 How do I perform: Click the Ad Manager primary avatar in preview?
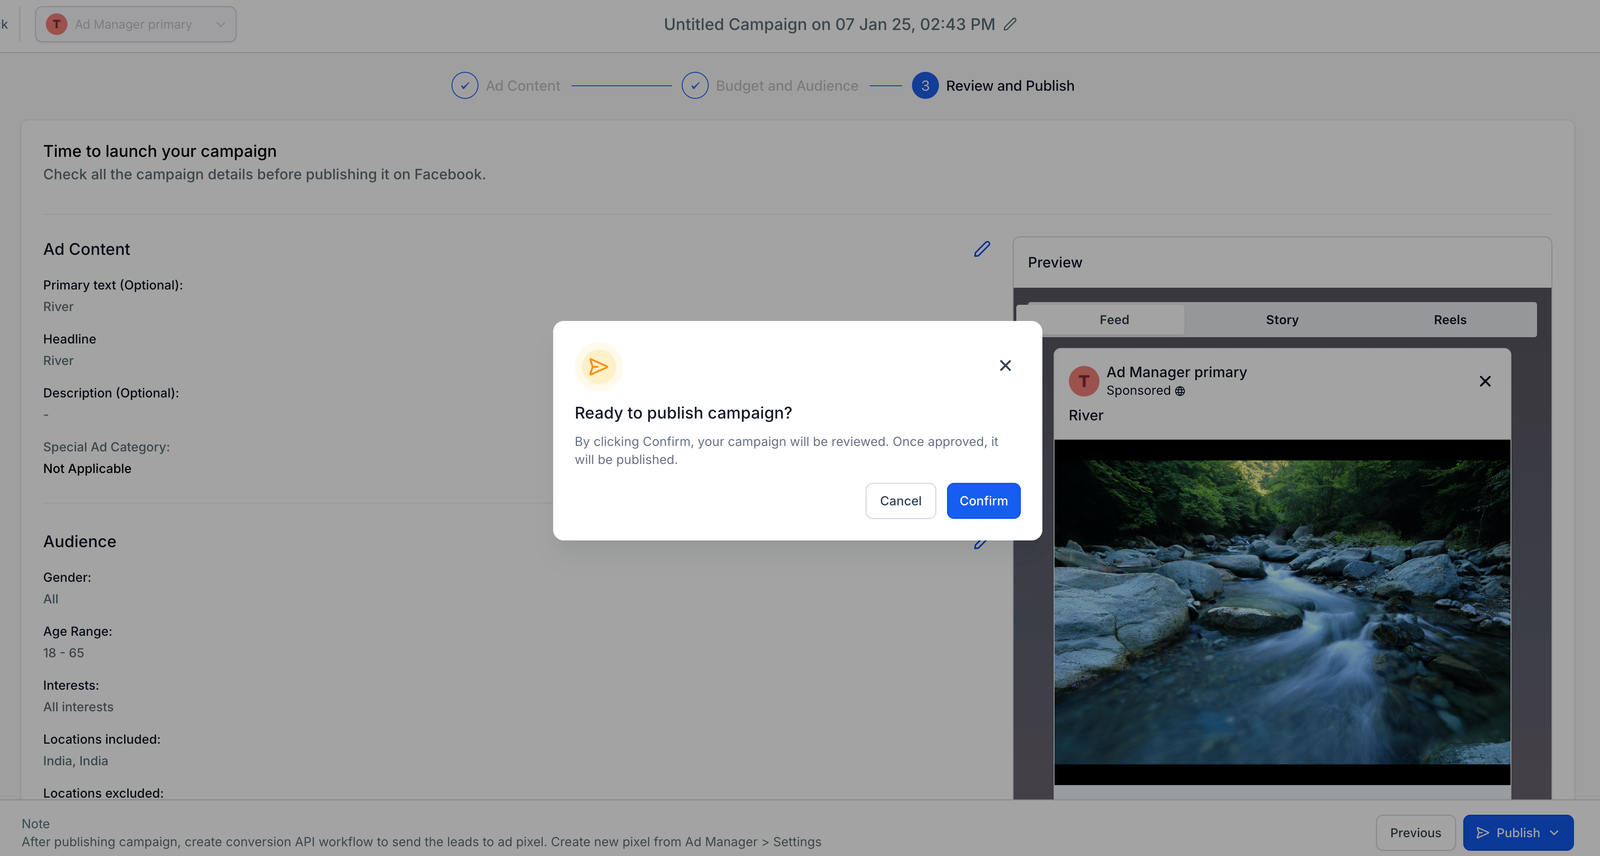pos(1084,381)
